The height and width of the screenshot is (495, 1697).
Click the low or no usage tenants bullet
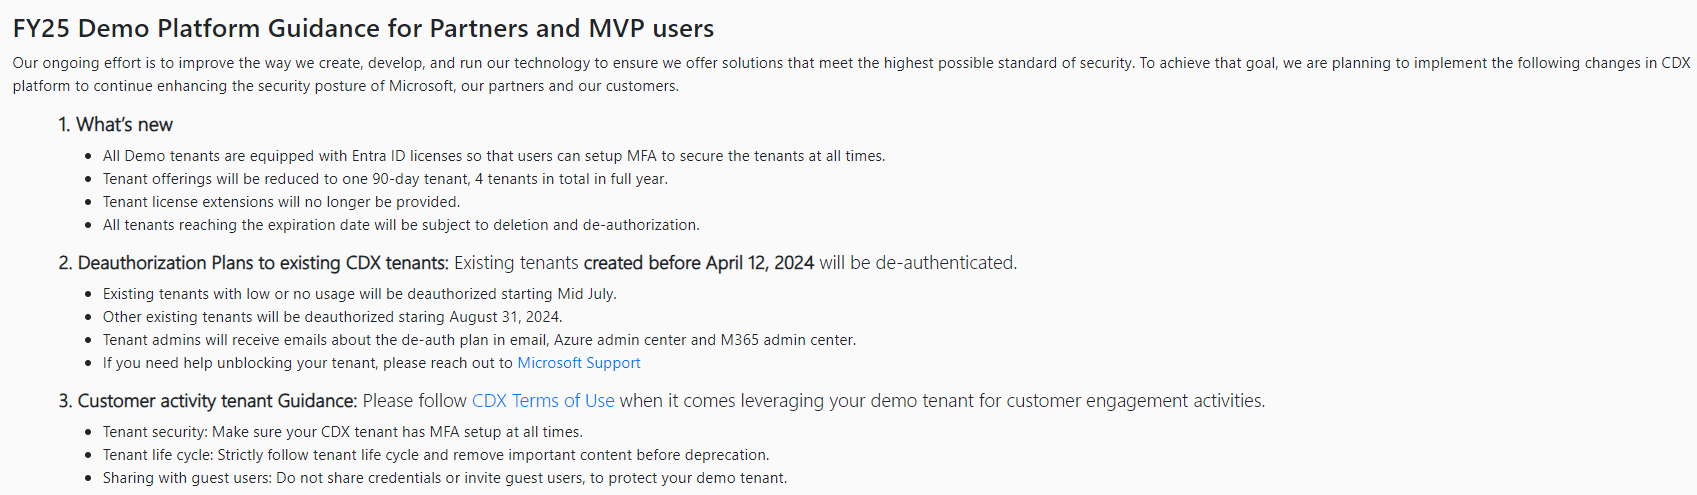click(x=359, y=294)
